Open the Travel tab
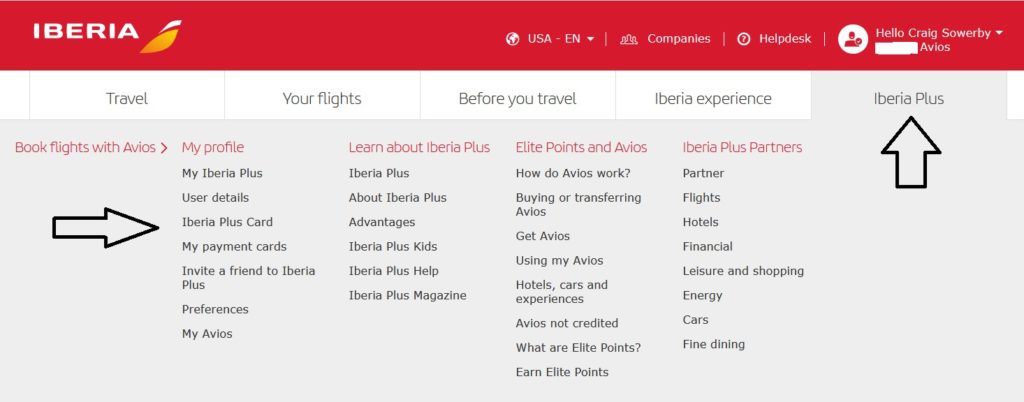Image resolution: width=1024 pixels, height=402 pixels. [127, 99]
